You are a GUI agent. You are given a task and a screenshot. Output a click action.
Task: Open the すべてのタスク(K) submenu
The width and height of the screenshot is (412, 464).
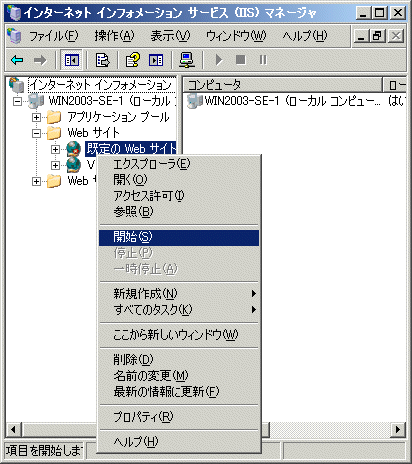tap(179, 310)
